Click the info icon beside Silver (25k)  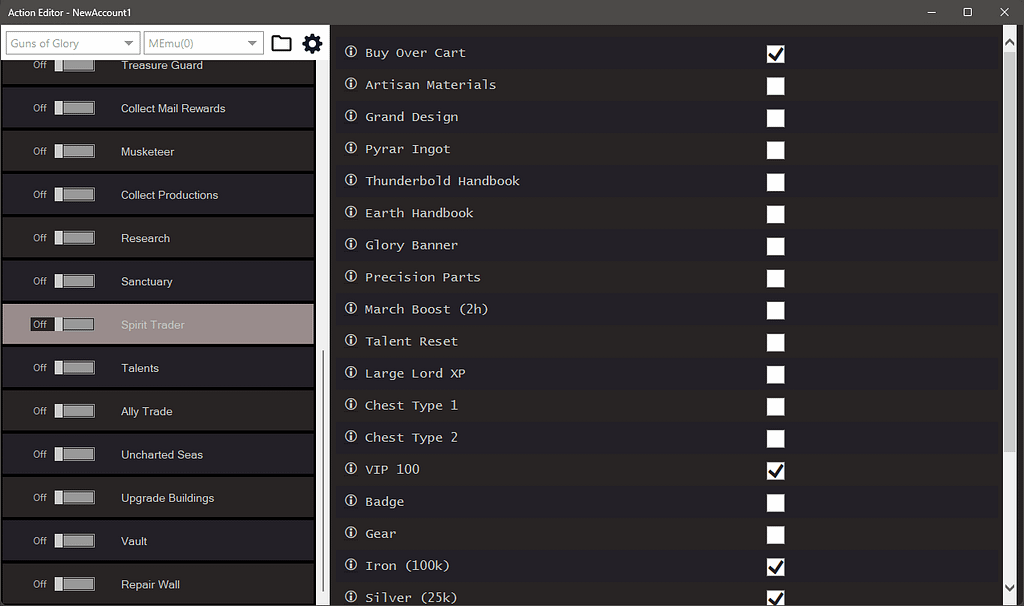(349, 597)
